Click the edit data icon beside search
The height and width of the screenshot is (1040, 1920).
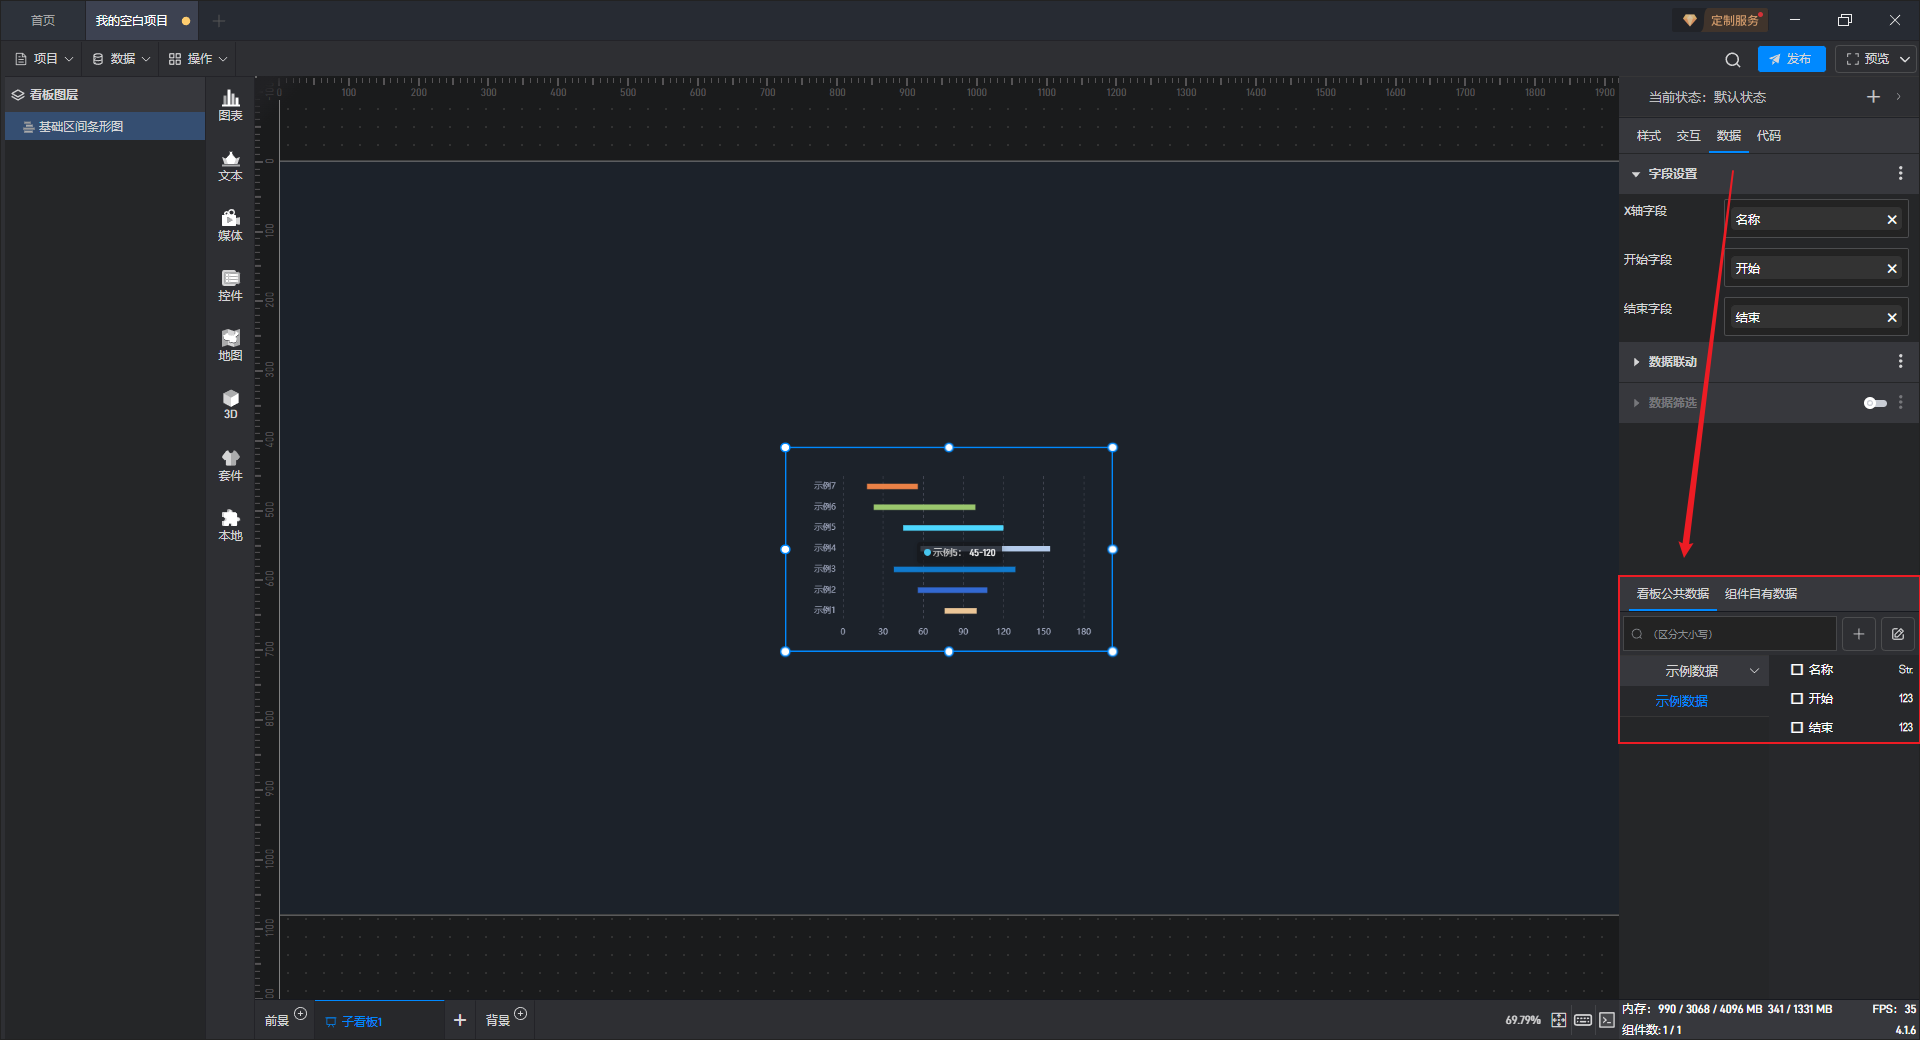[x=1897, y=634]
